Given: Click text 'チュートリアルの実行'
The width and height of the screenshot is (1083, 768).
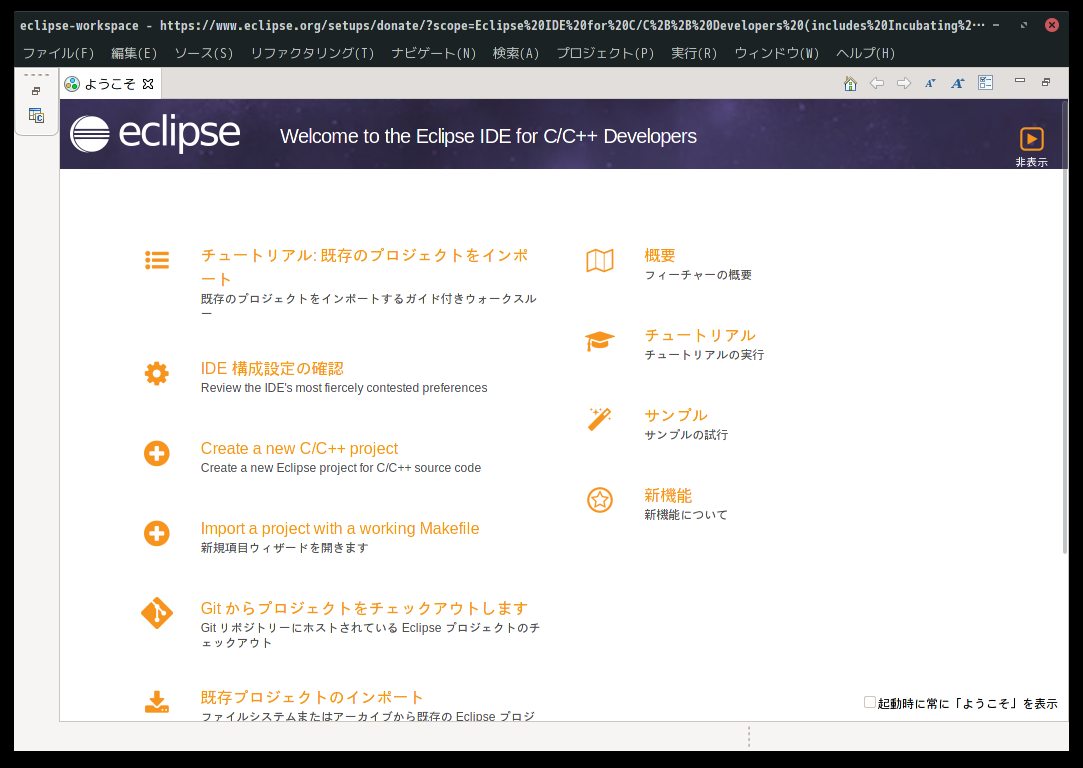Looking at the screenshot, I should click(704, 355).
